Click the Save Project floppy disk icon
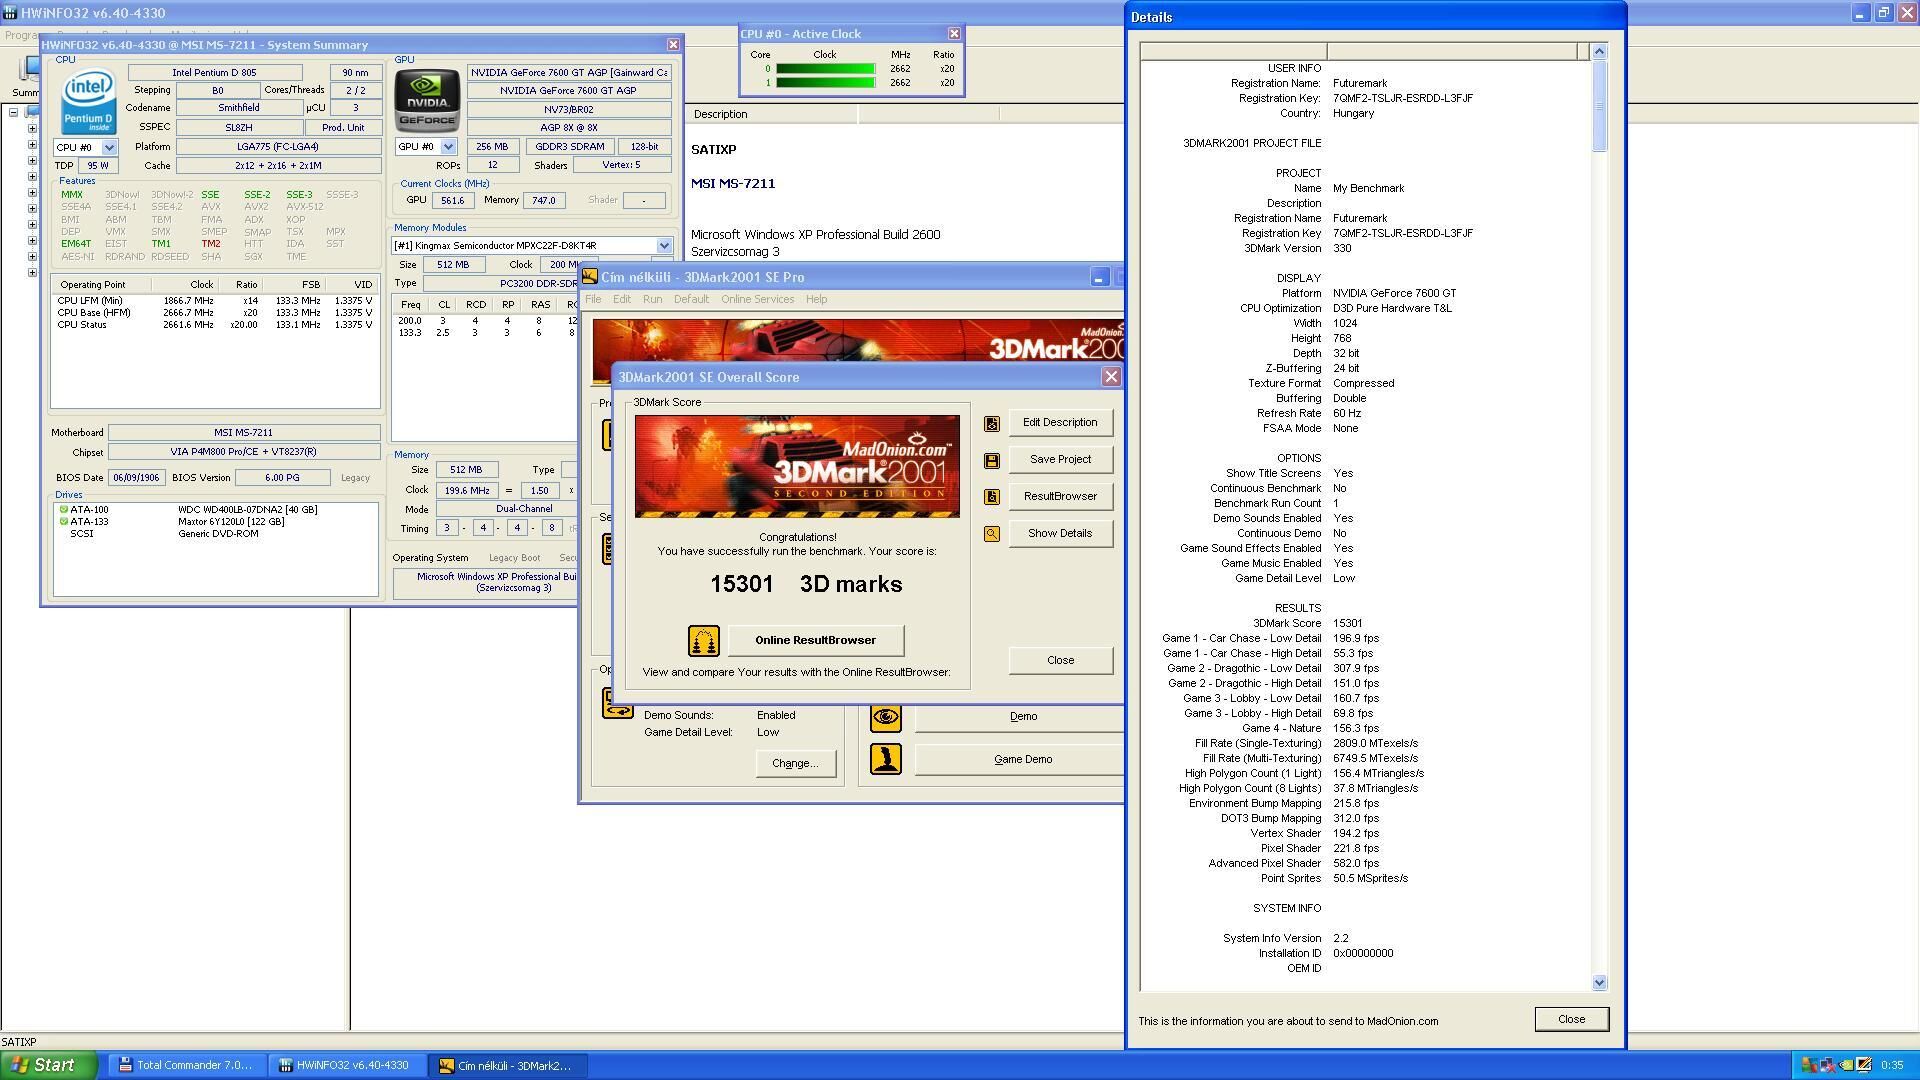Image resolution: width=1920 pixels, height=1080 pixels. click(991, 461)
